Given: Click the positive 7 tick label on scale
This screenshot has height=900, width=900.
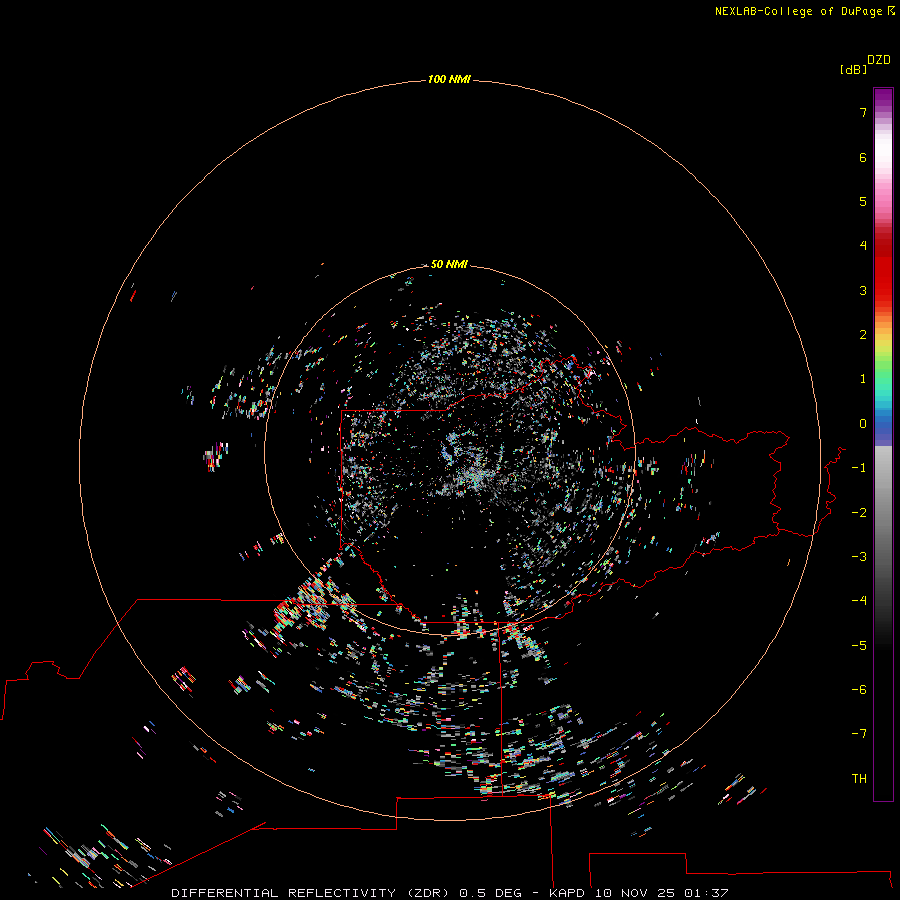Looking at the screenshot, I should coord(862,113).
